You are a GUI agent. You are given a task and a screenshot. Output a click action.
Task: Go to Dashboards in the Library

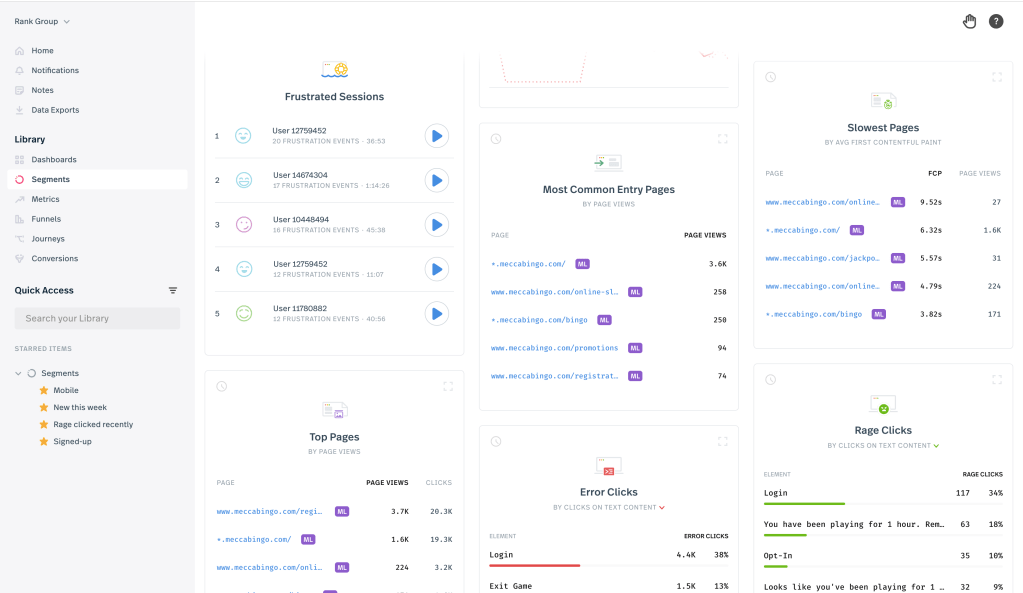(53, 160)
